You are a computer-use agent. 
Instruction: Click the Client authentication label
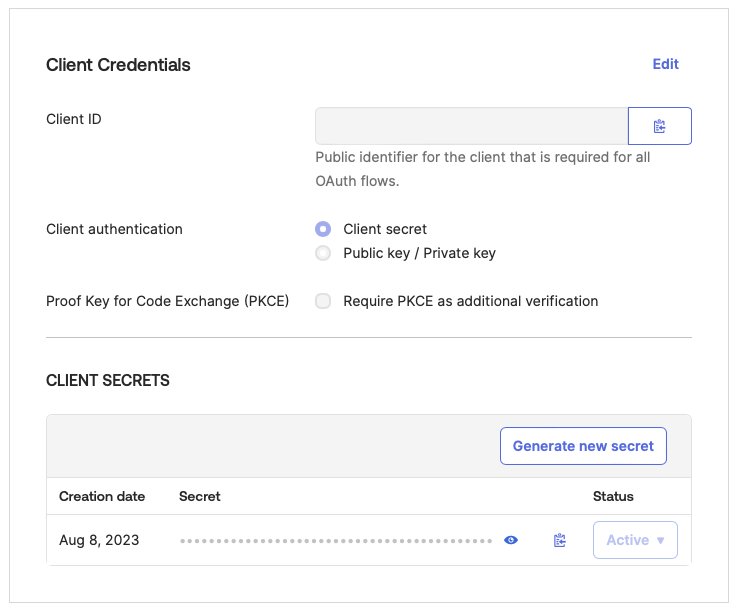pyautogui.click(x=114, y=229)
